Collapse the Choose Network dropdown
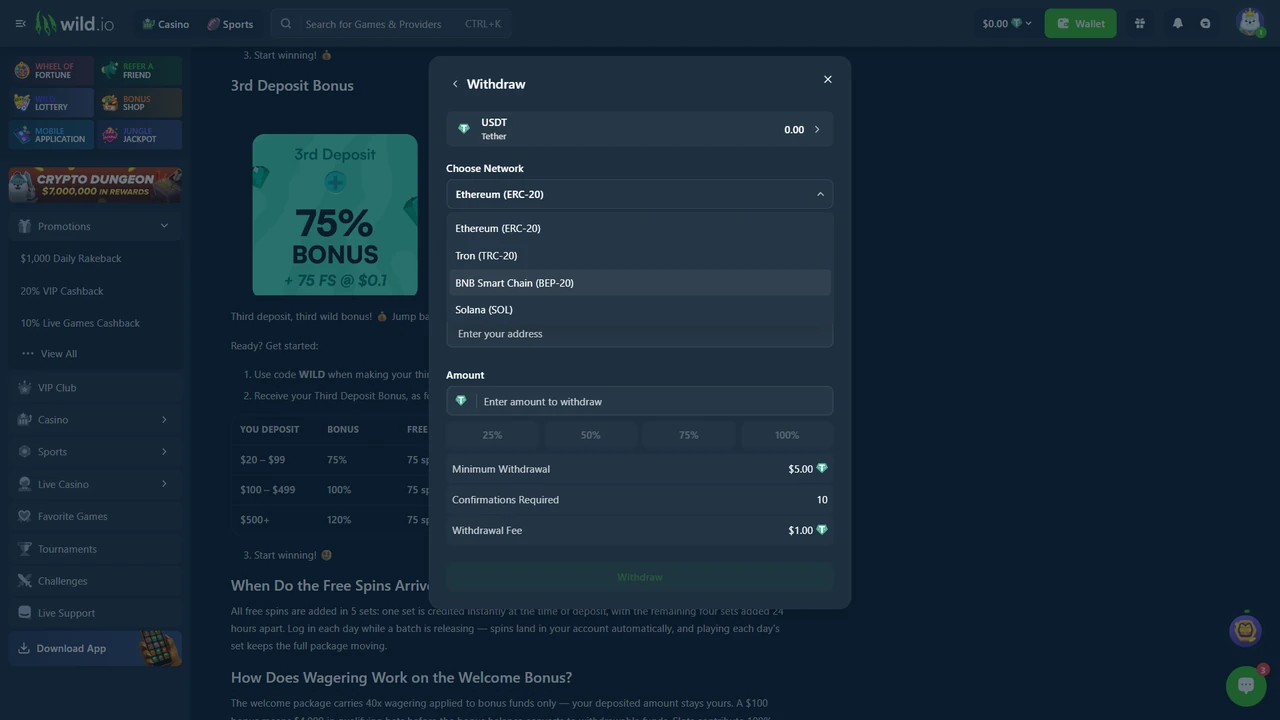Image resolution: width=1280 pixels, height=720 pixels. pyautogui.click(x=639, y=194)
